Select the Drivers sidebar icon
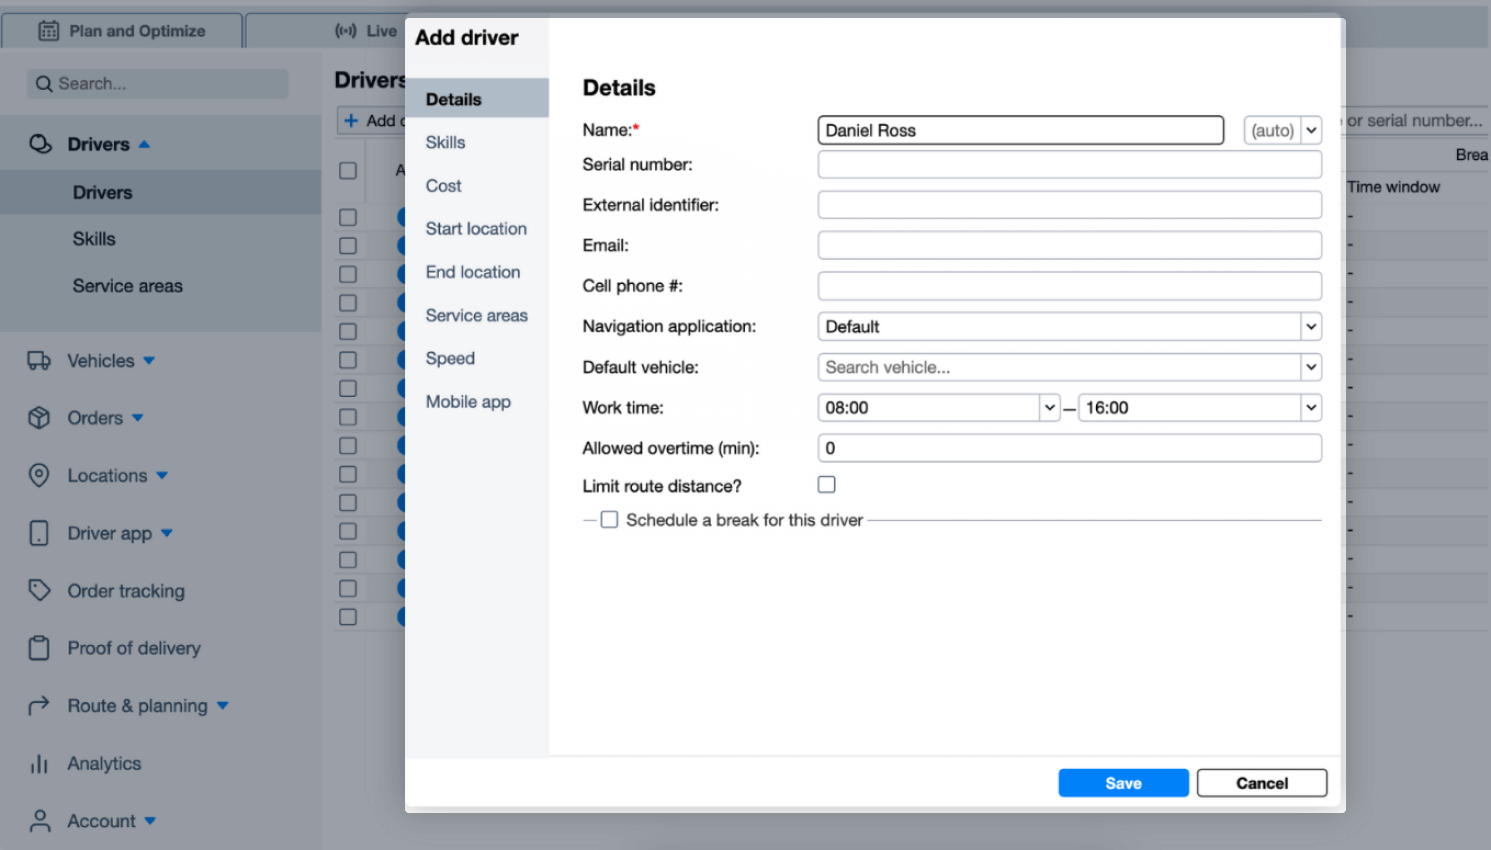Viewport: 1491px width, 850px height. point(38,144)
